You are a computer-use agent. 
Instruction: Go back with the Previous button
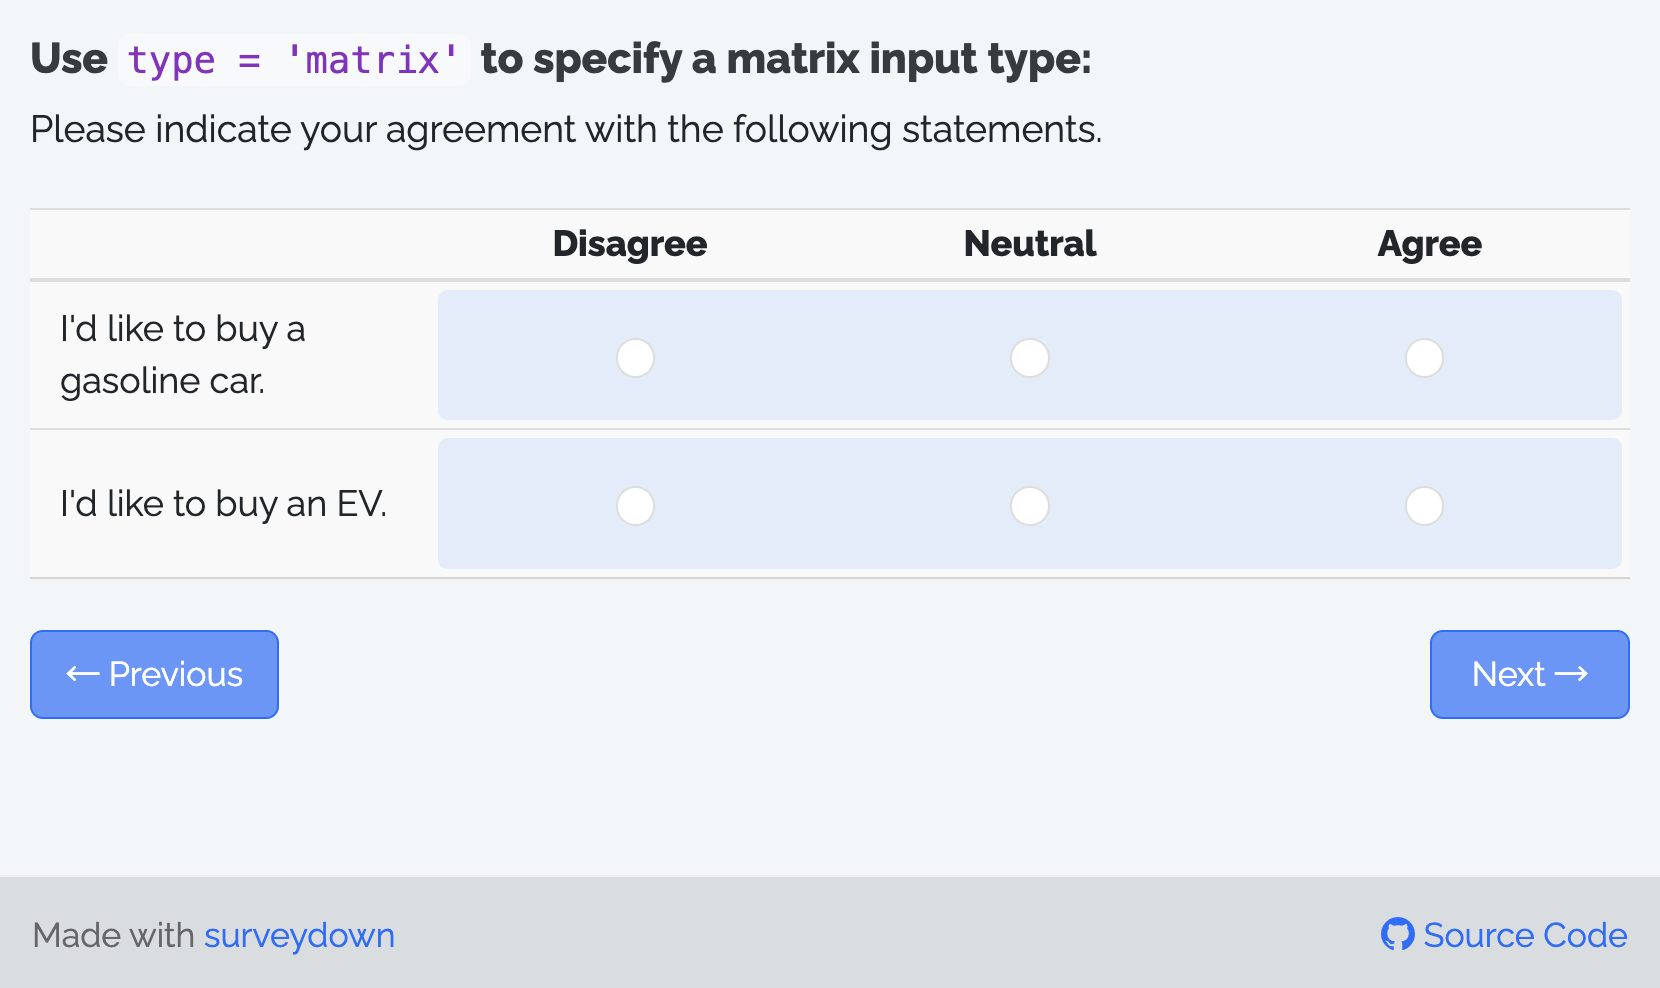point(154,674)
